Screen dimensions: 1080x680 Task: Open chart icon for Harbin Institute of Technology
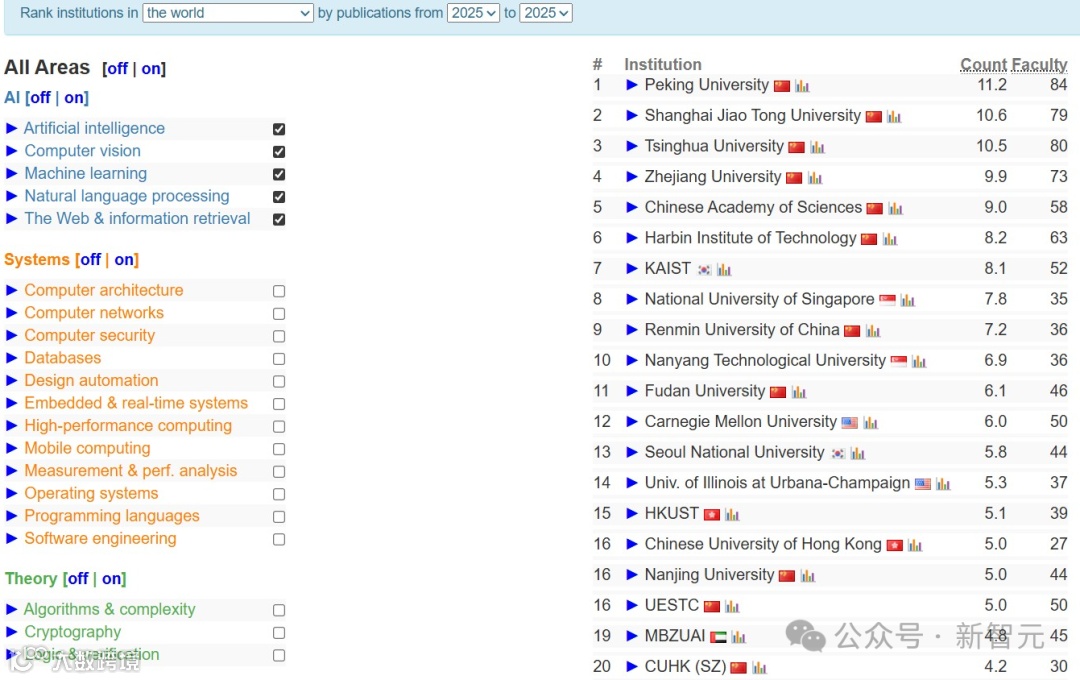890,239
